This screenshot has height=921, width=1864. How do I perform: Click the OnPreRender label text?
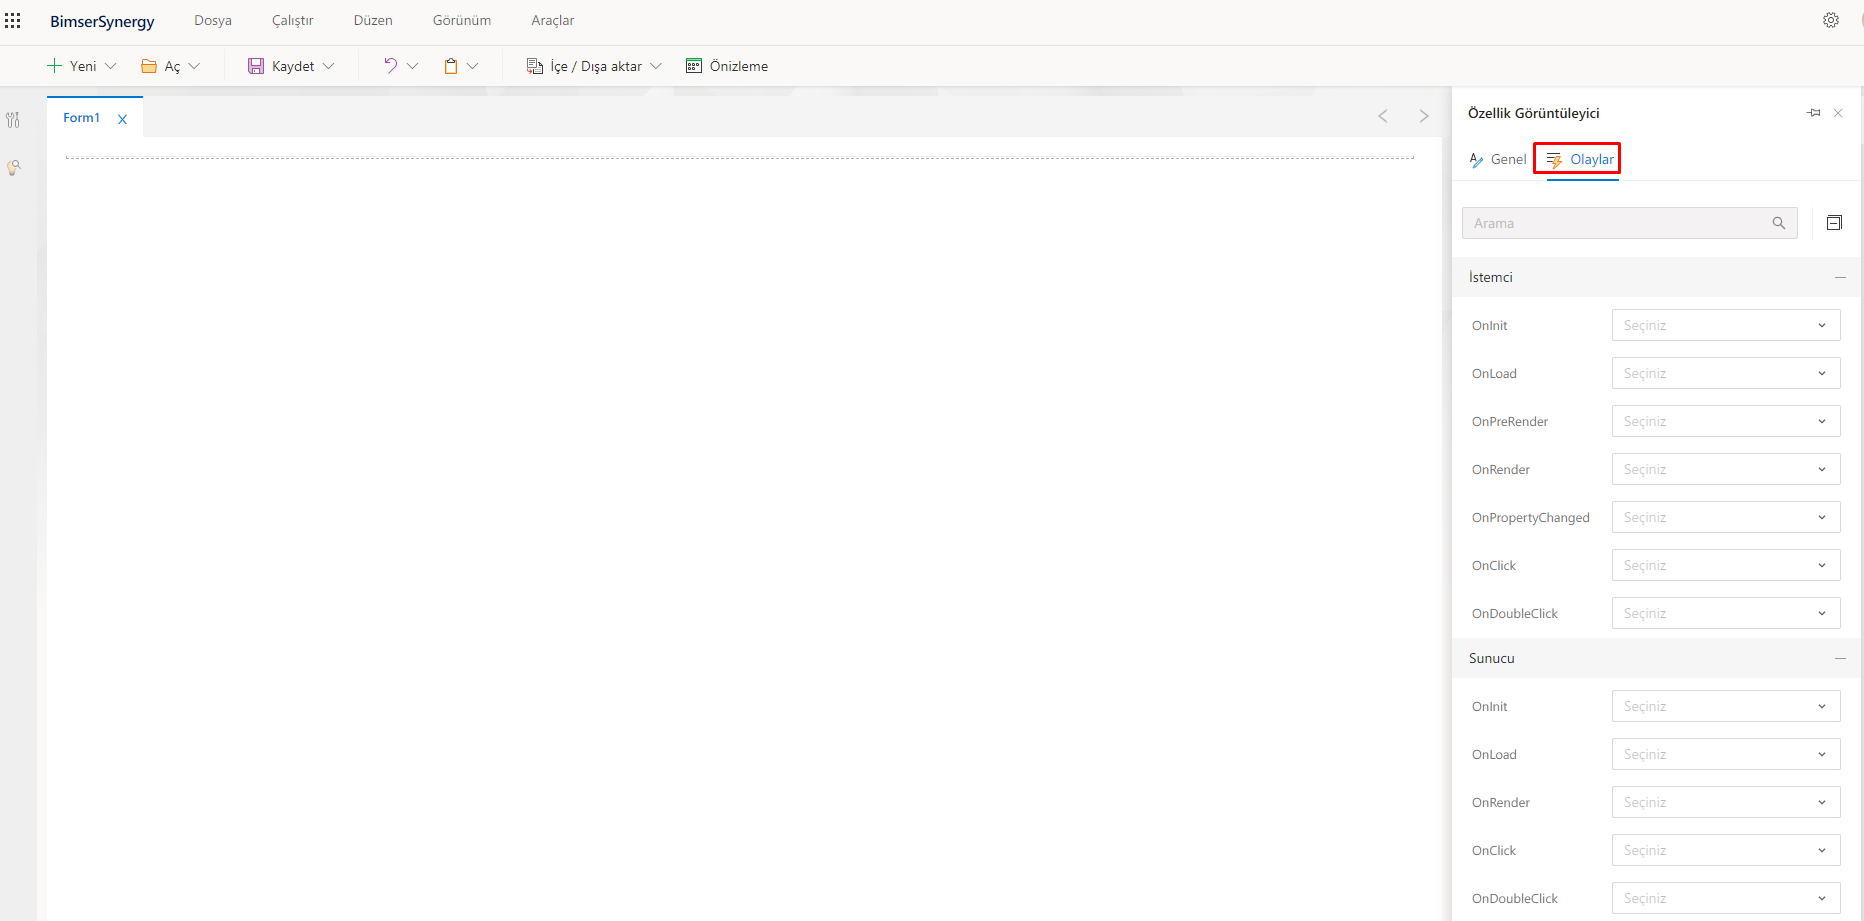1510,421
